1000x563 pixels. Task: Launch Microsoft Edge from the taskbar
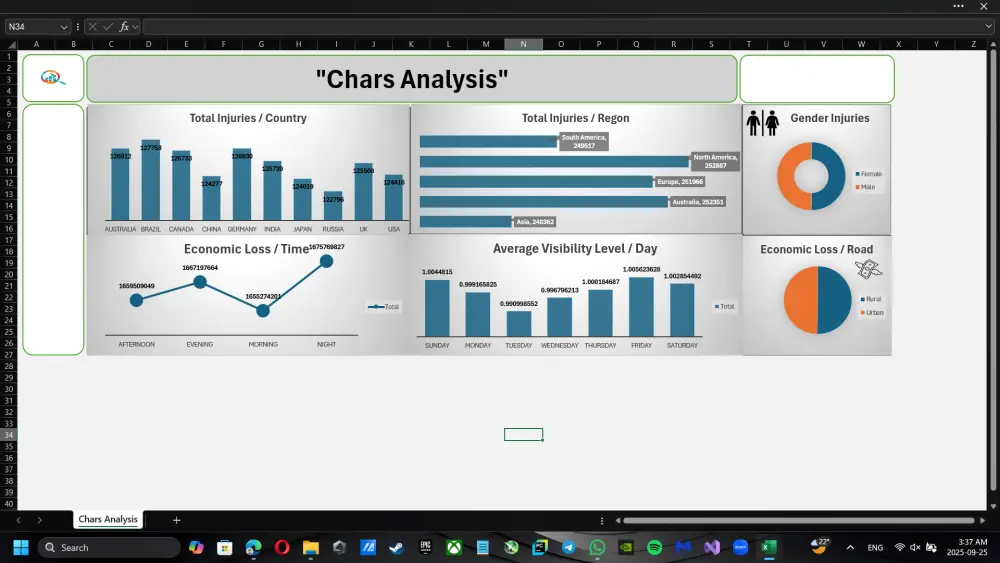pyautogui.click(x=253, y=548)
